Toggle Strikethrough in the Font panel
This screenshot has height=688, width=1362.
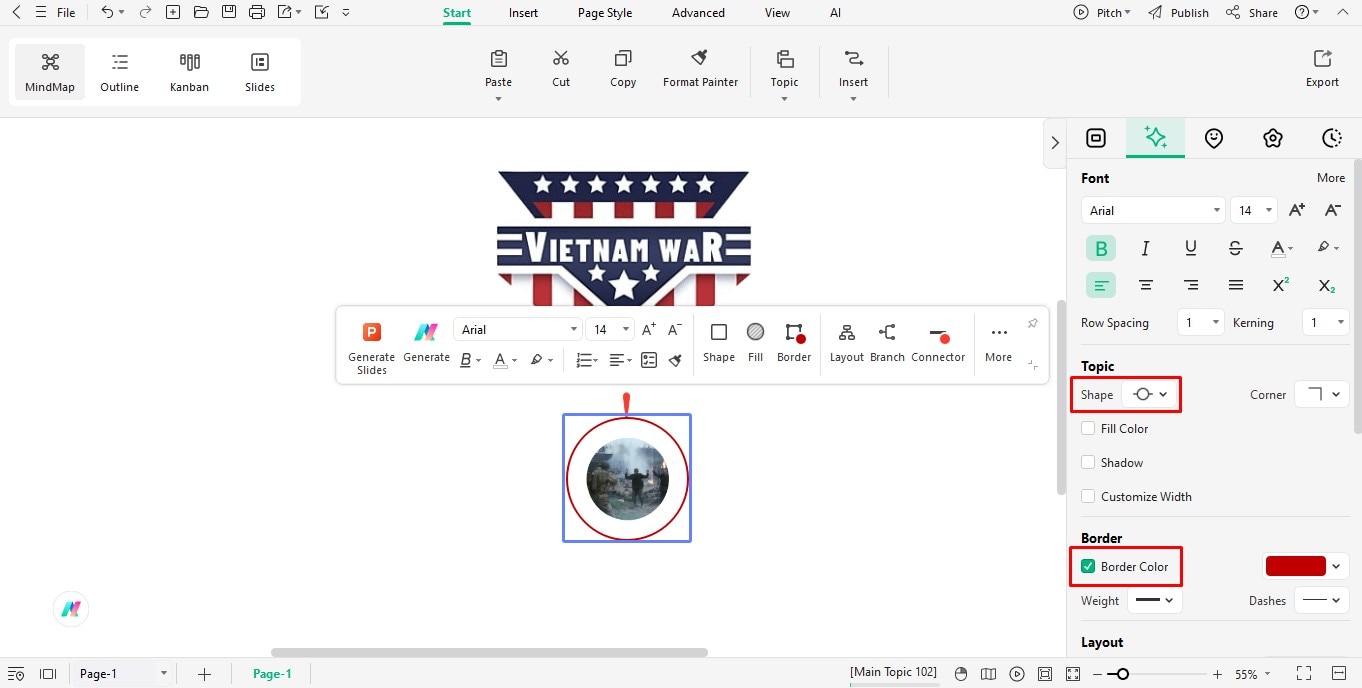[1236, 248]
